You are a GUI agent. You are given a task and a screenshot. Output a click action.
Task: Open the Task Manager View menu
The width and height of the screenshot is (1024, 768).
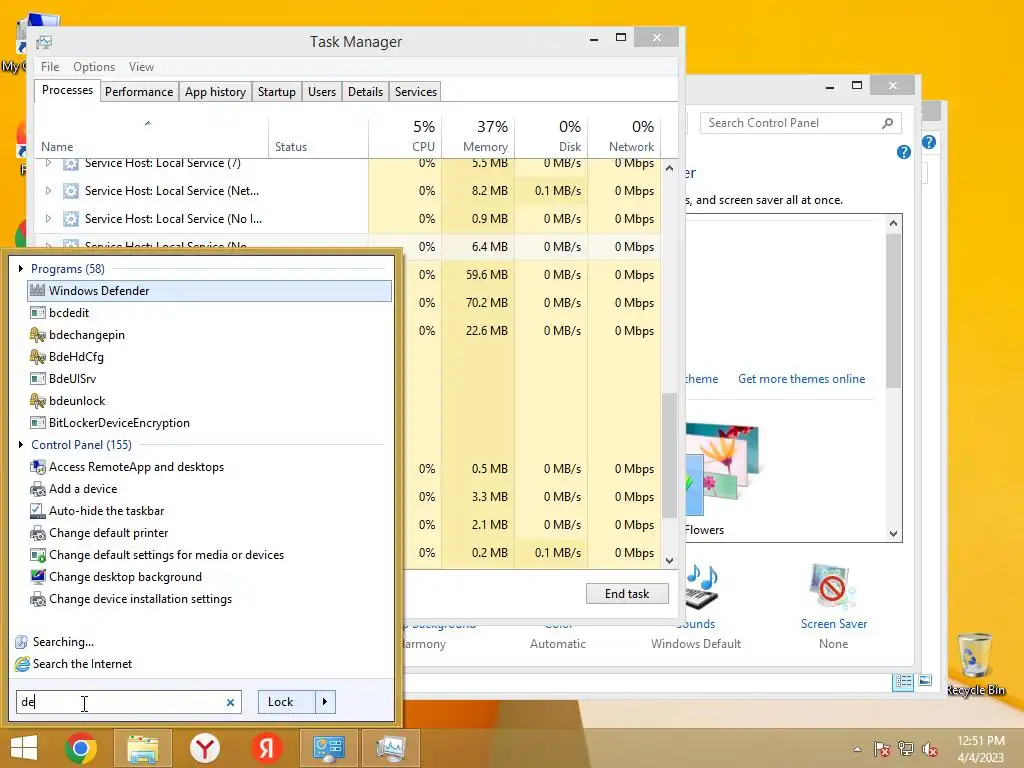(141, 67)
